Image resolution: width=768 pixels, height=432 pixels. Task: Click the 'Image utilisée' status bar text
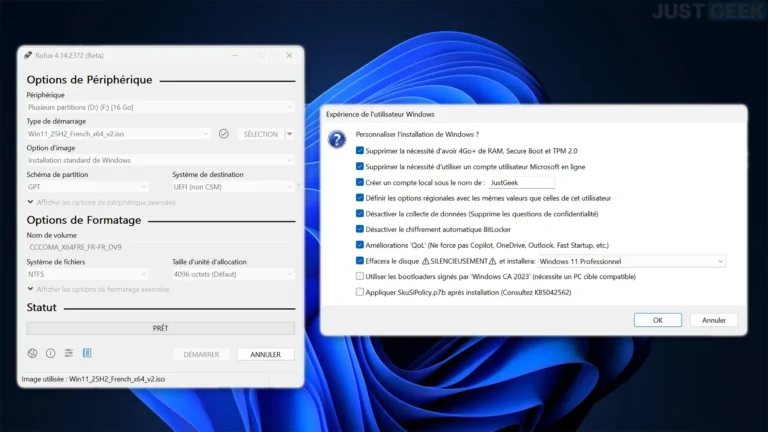coord(93,379)
